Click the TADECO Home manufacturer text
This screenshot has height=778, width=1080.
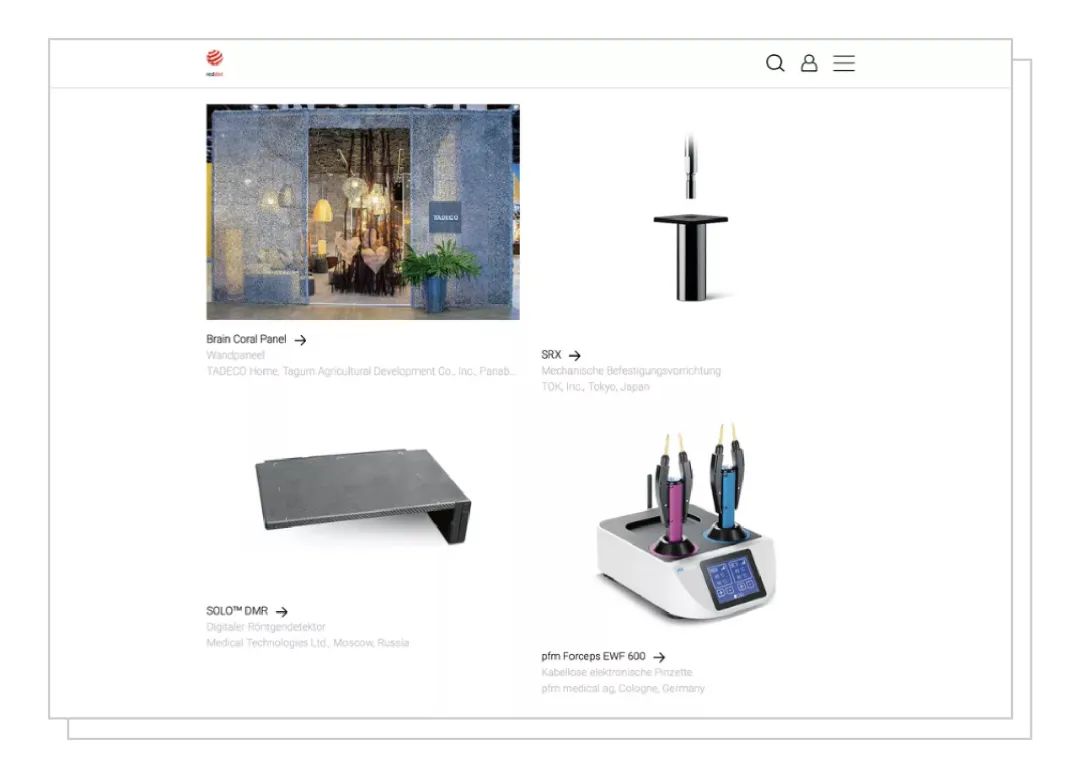[360, 371]
